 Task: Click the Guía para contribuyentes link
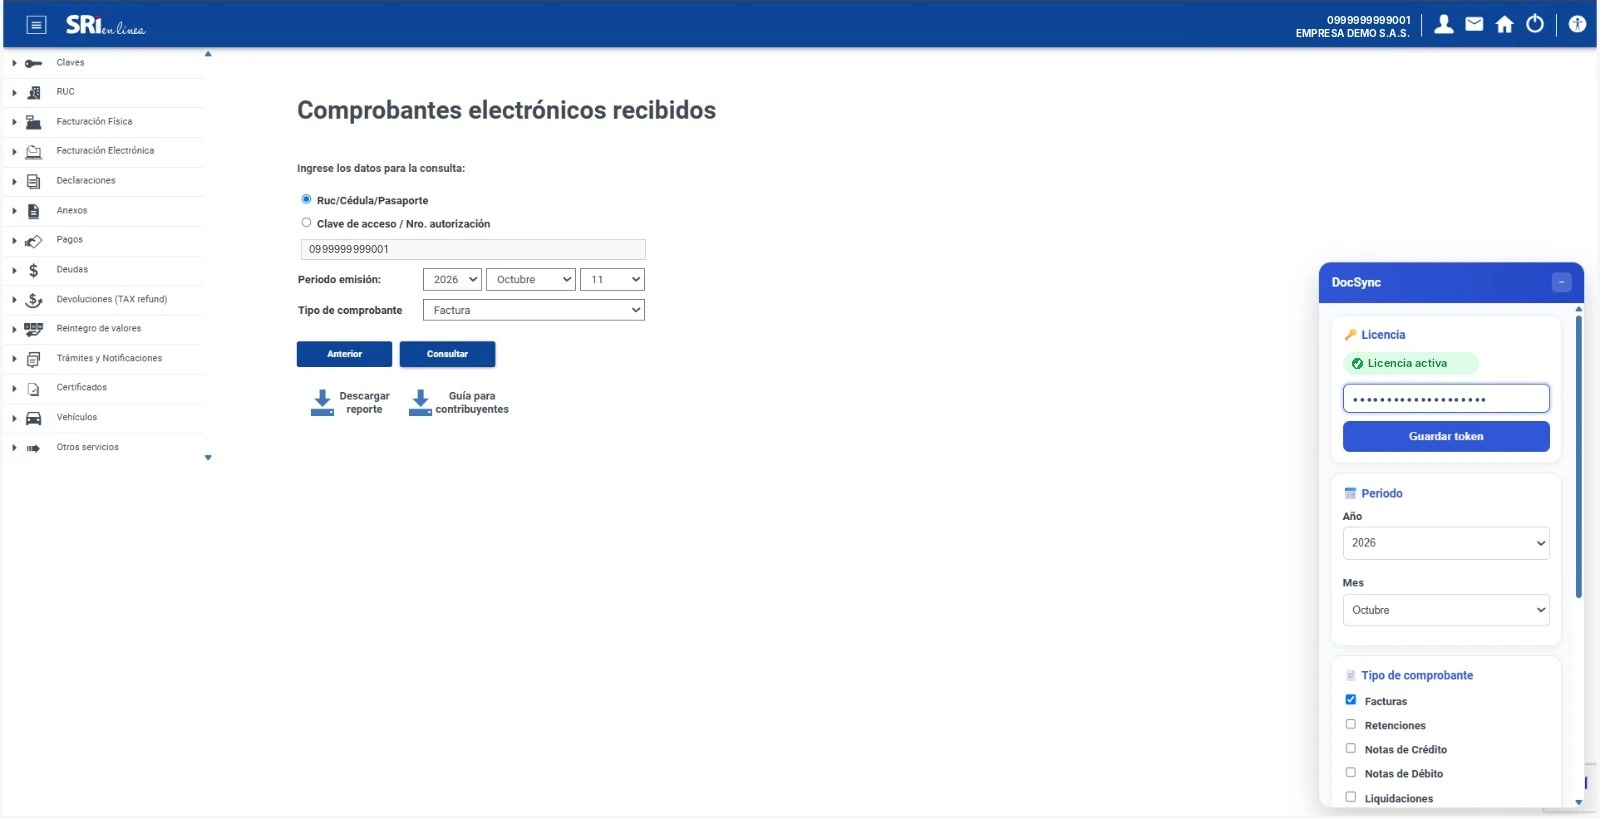coord(472,403)
